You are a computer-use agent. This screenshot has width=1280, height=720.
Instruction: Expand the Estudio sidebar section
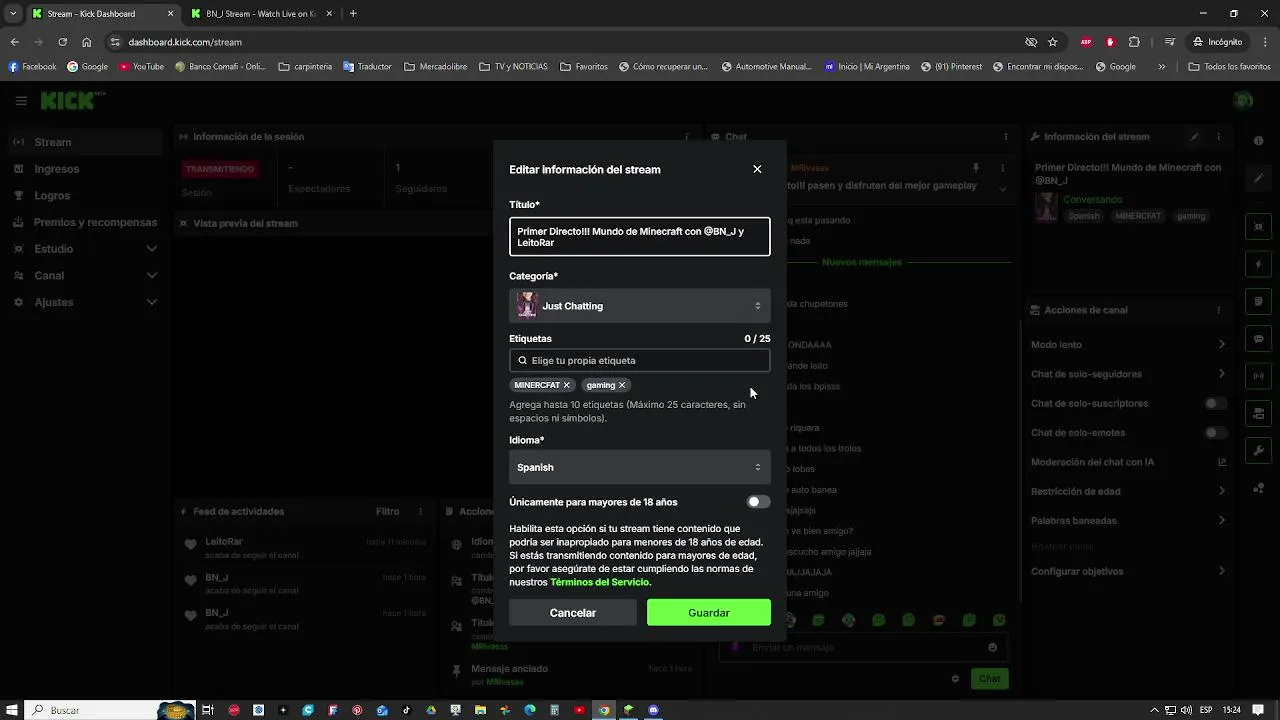(85, 249)
